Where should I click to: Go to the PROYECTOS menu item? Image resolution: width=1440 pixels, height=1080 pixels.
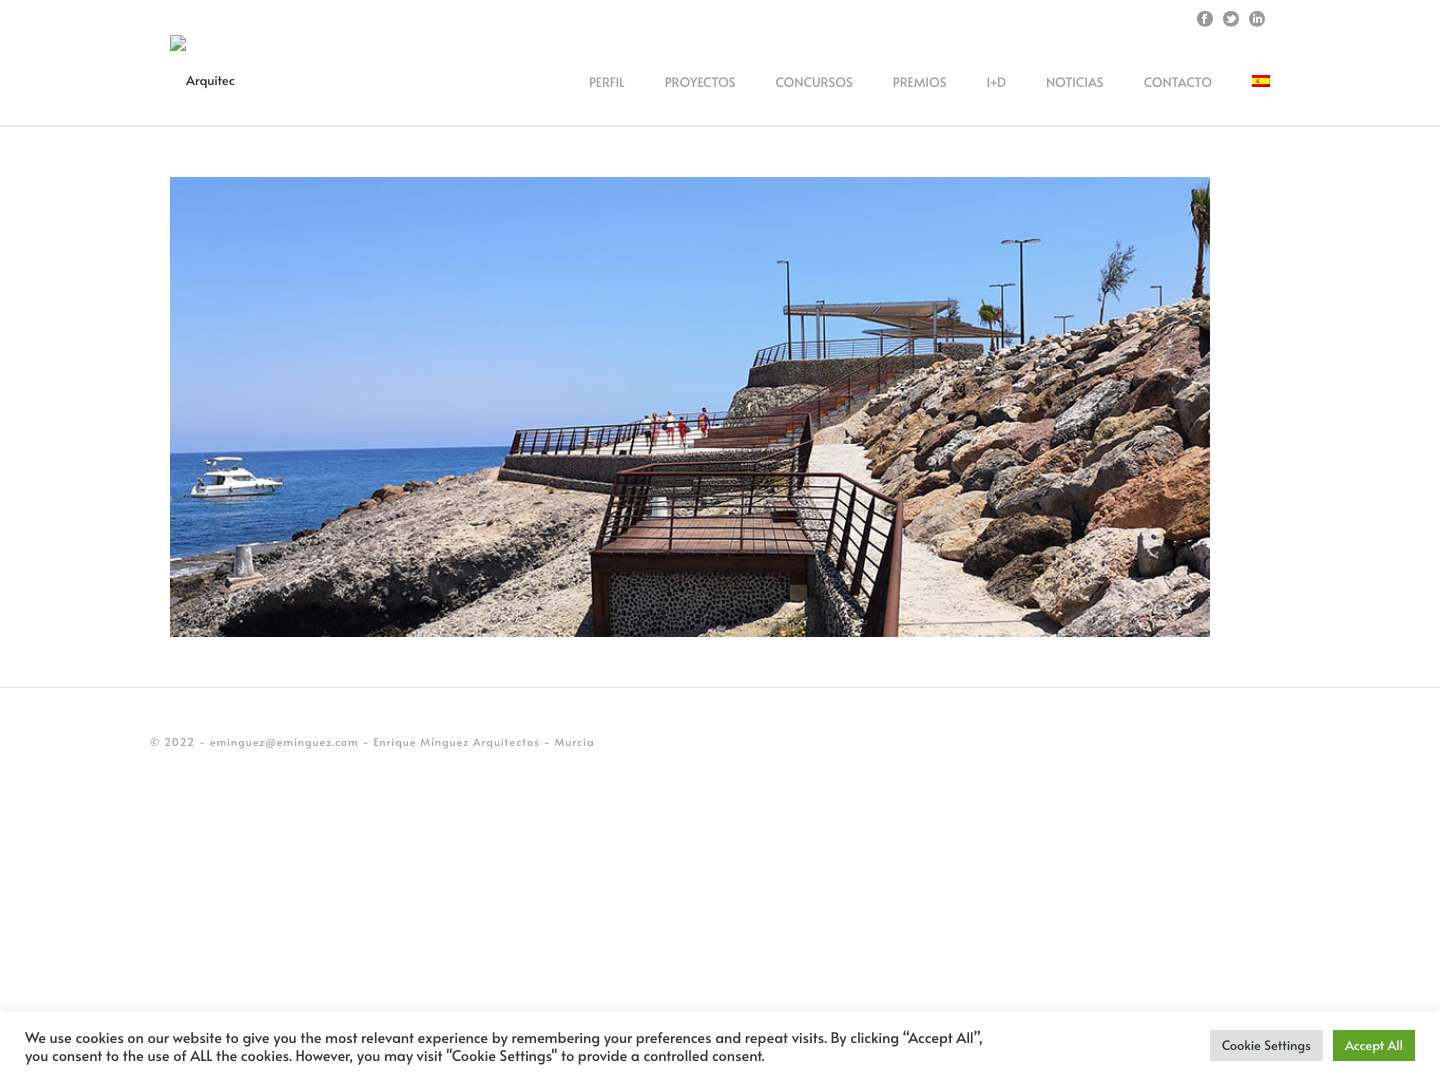tap(700, 82)
